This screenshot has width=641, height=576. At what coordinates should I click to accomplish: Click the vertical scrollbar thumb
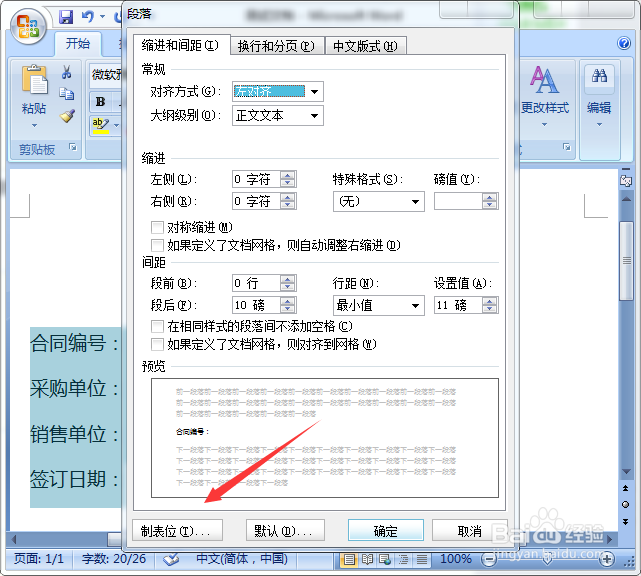[x=626, y=261]
